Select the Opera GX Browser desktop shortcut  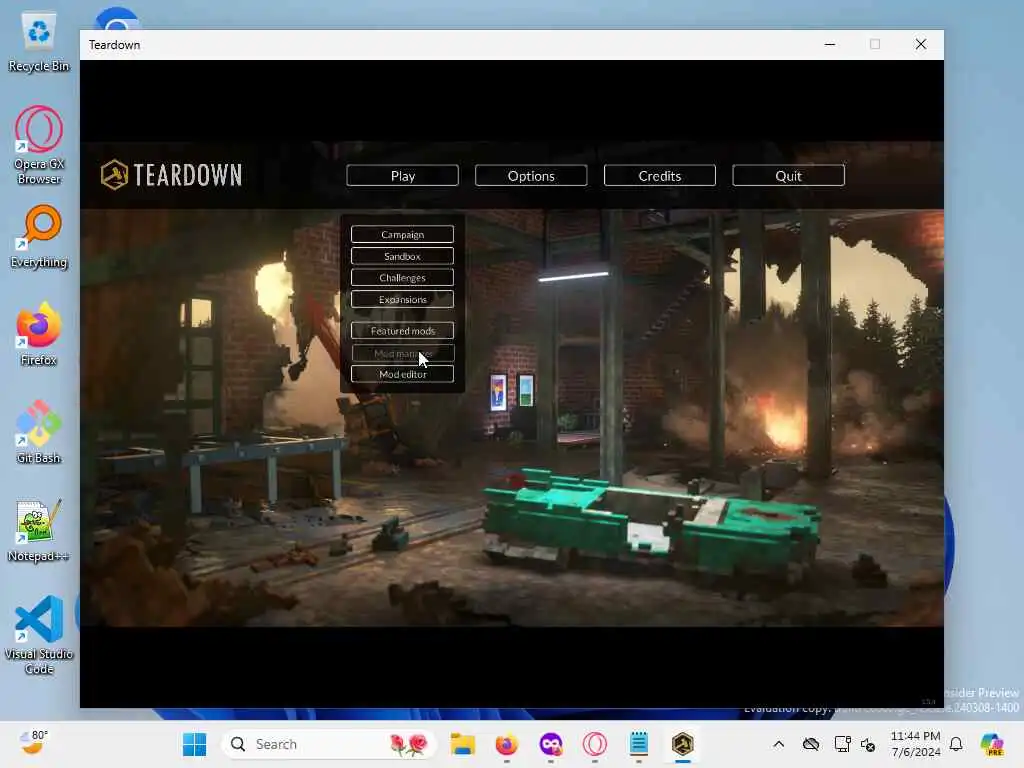[x=39, y=145]
